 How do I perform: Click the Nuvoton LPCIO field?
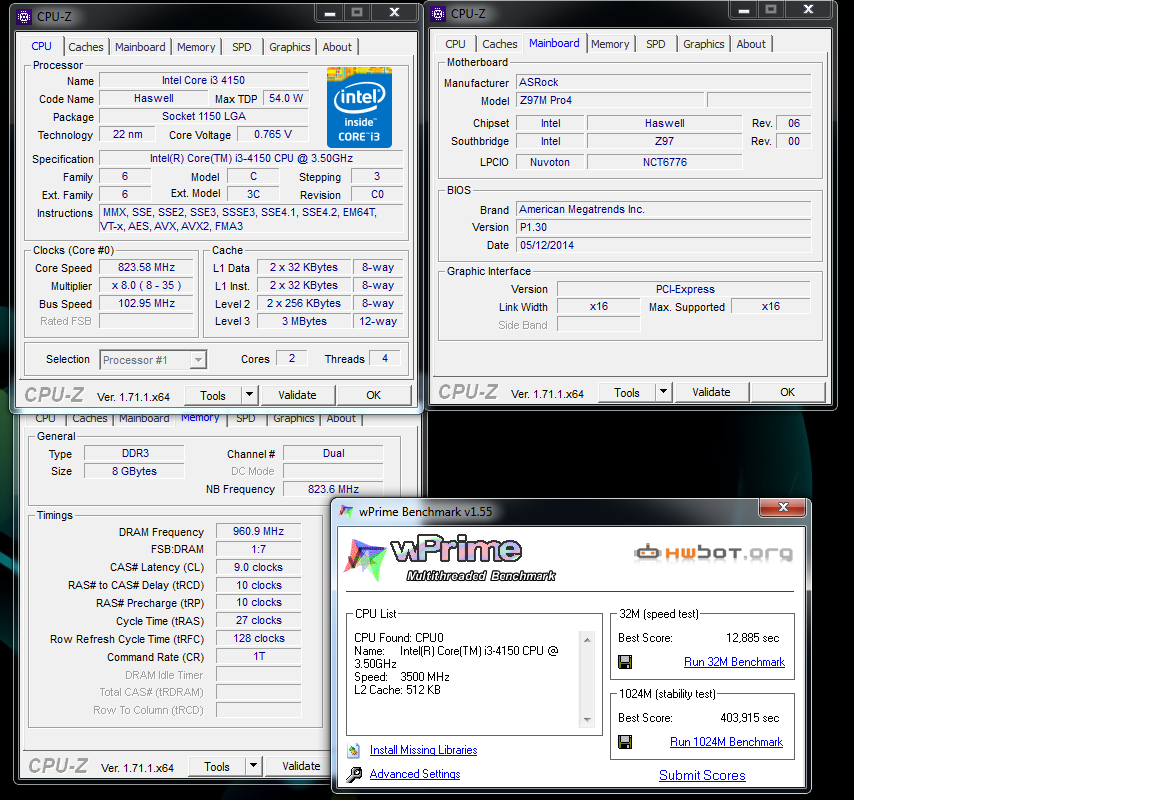(x=550, y=162)
